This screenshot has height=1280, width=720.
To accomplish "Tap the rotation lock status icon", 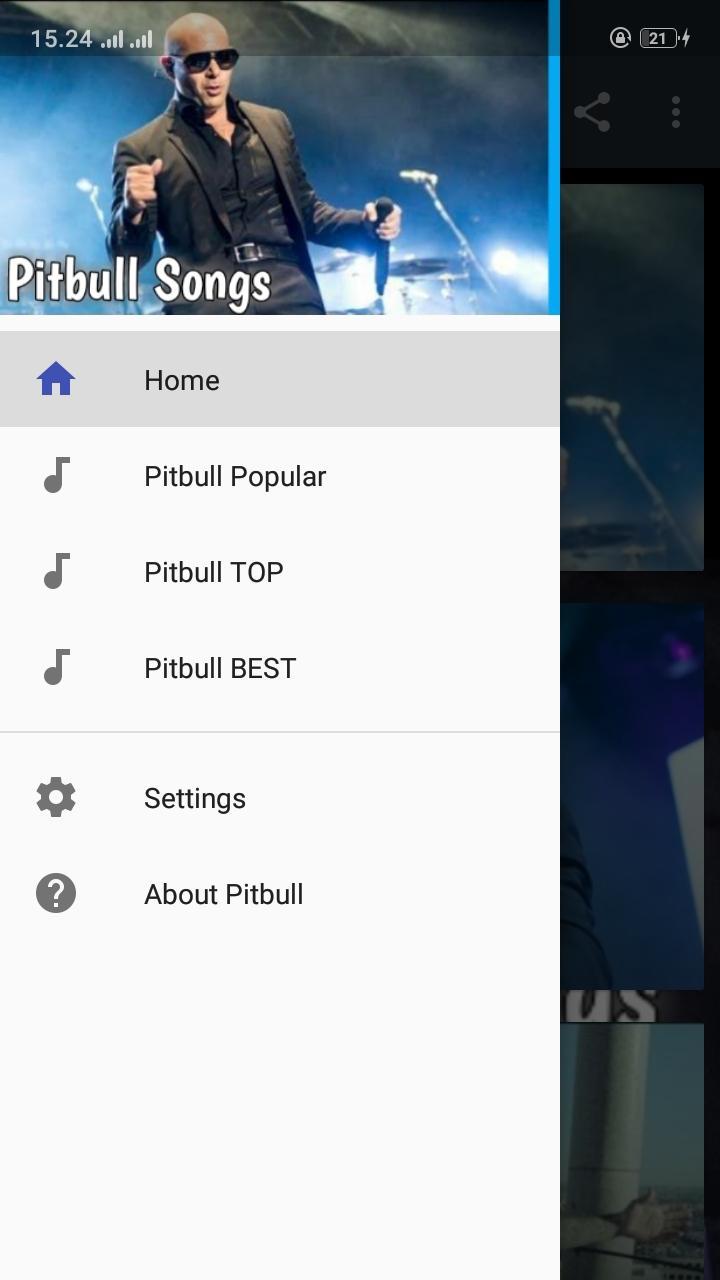I will pos(620,38).
